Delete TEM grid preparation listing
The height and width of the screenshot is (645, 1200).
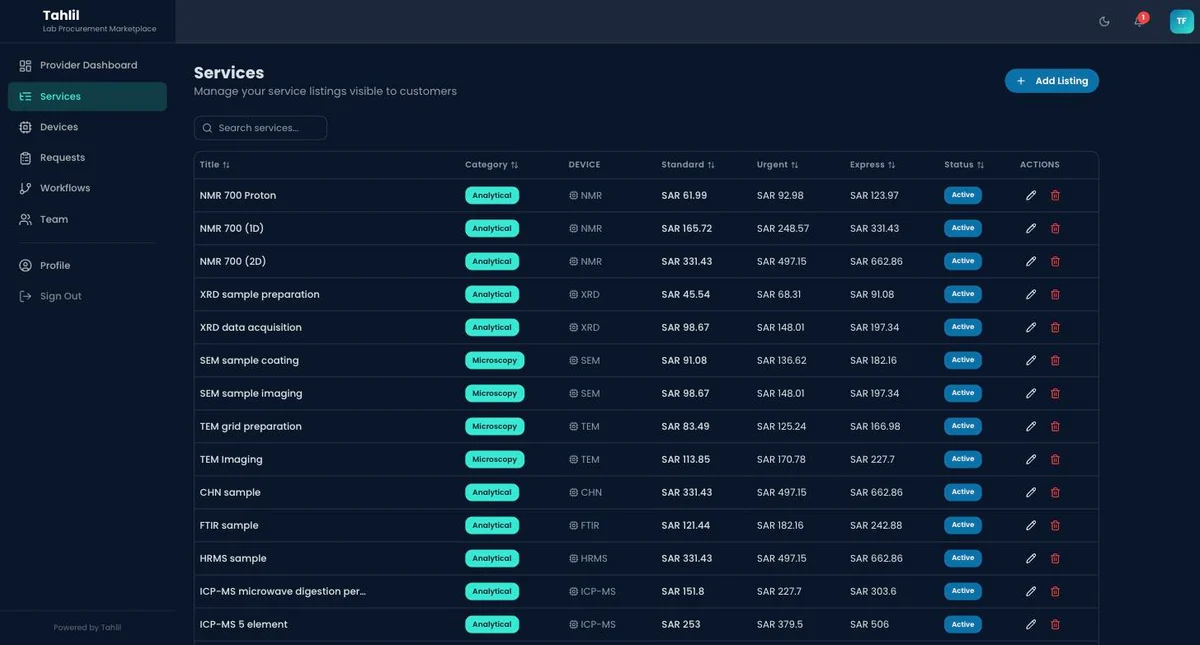click(x=1055, y=426)
